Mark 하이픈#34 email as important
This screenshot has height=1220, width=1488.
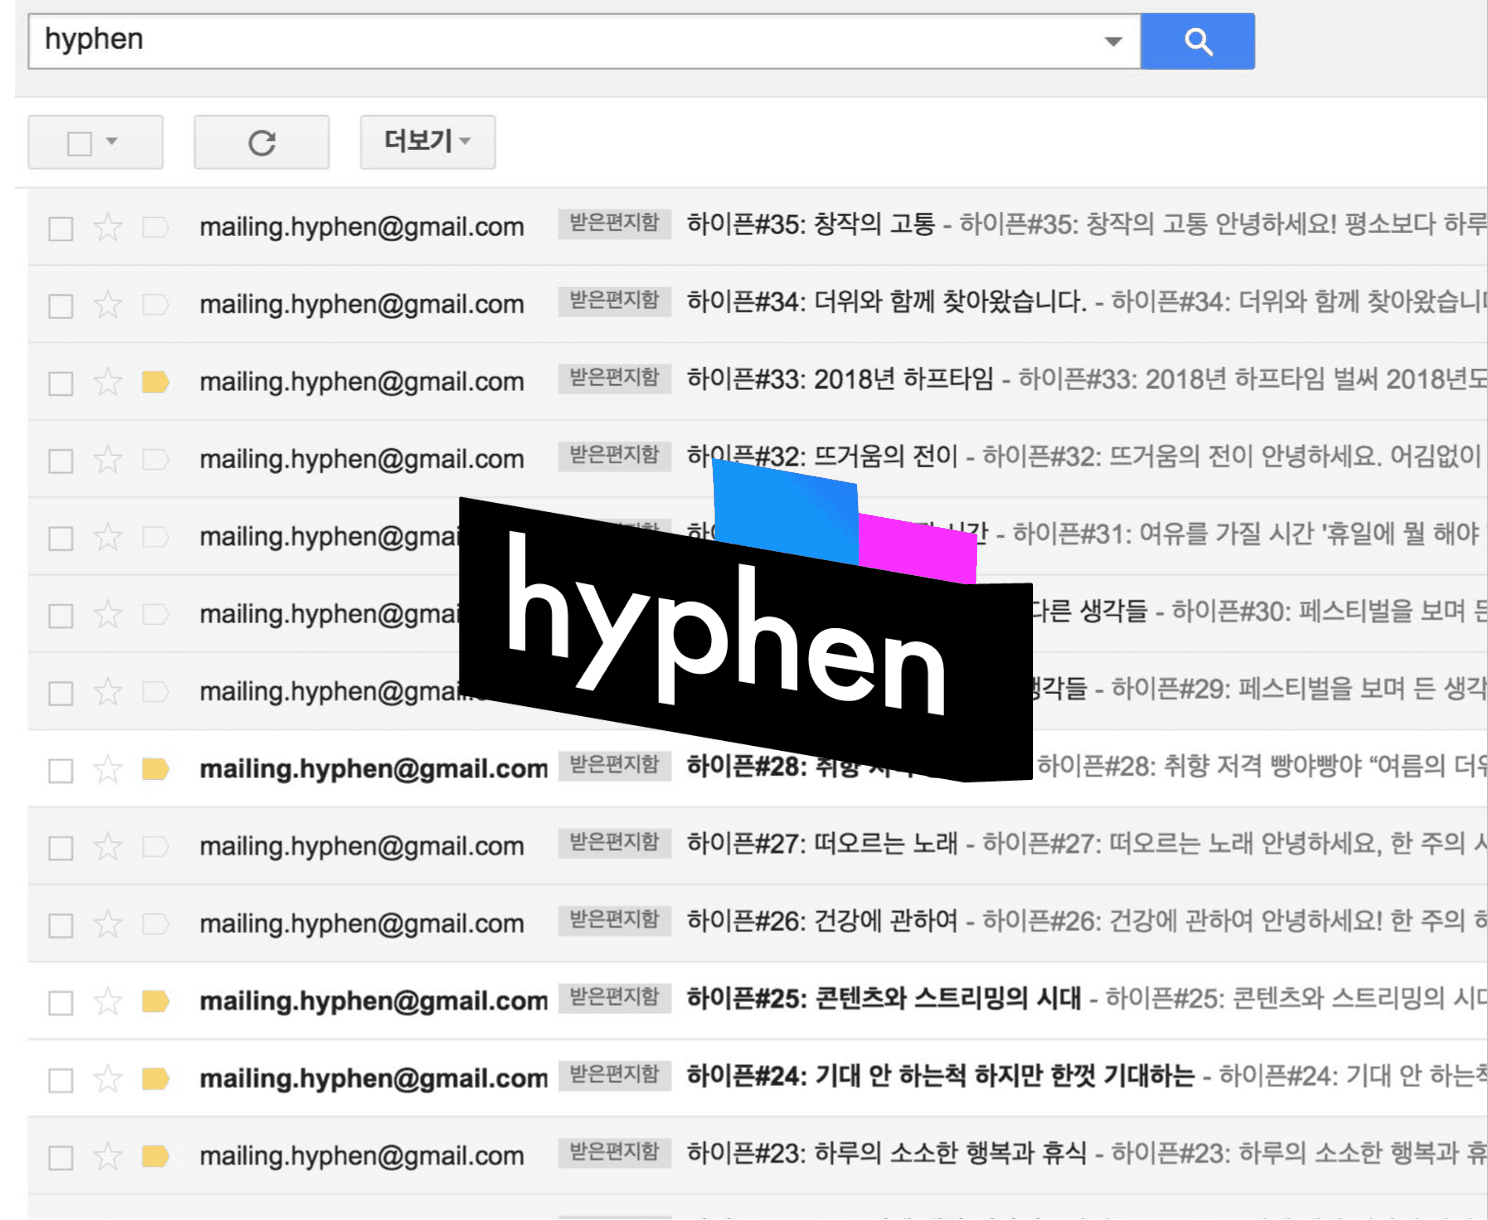pos(155,305)
